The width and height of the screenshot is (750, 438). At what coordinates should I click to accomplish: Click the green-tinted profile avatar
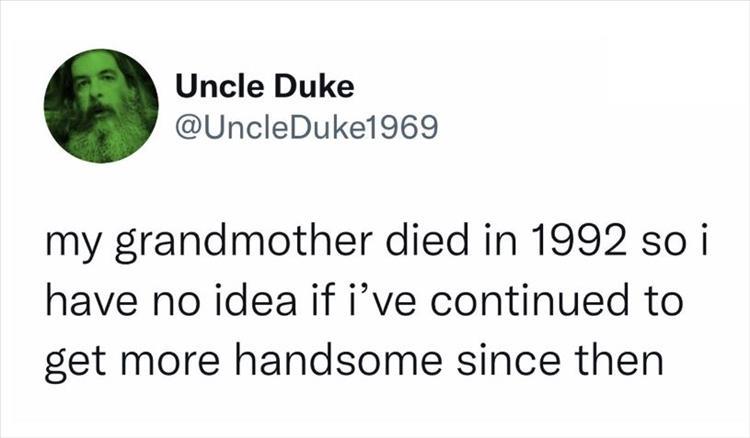pyautogui.click(x=101, y=105)
